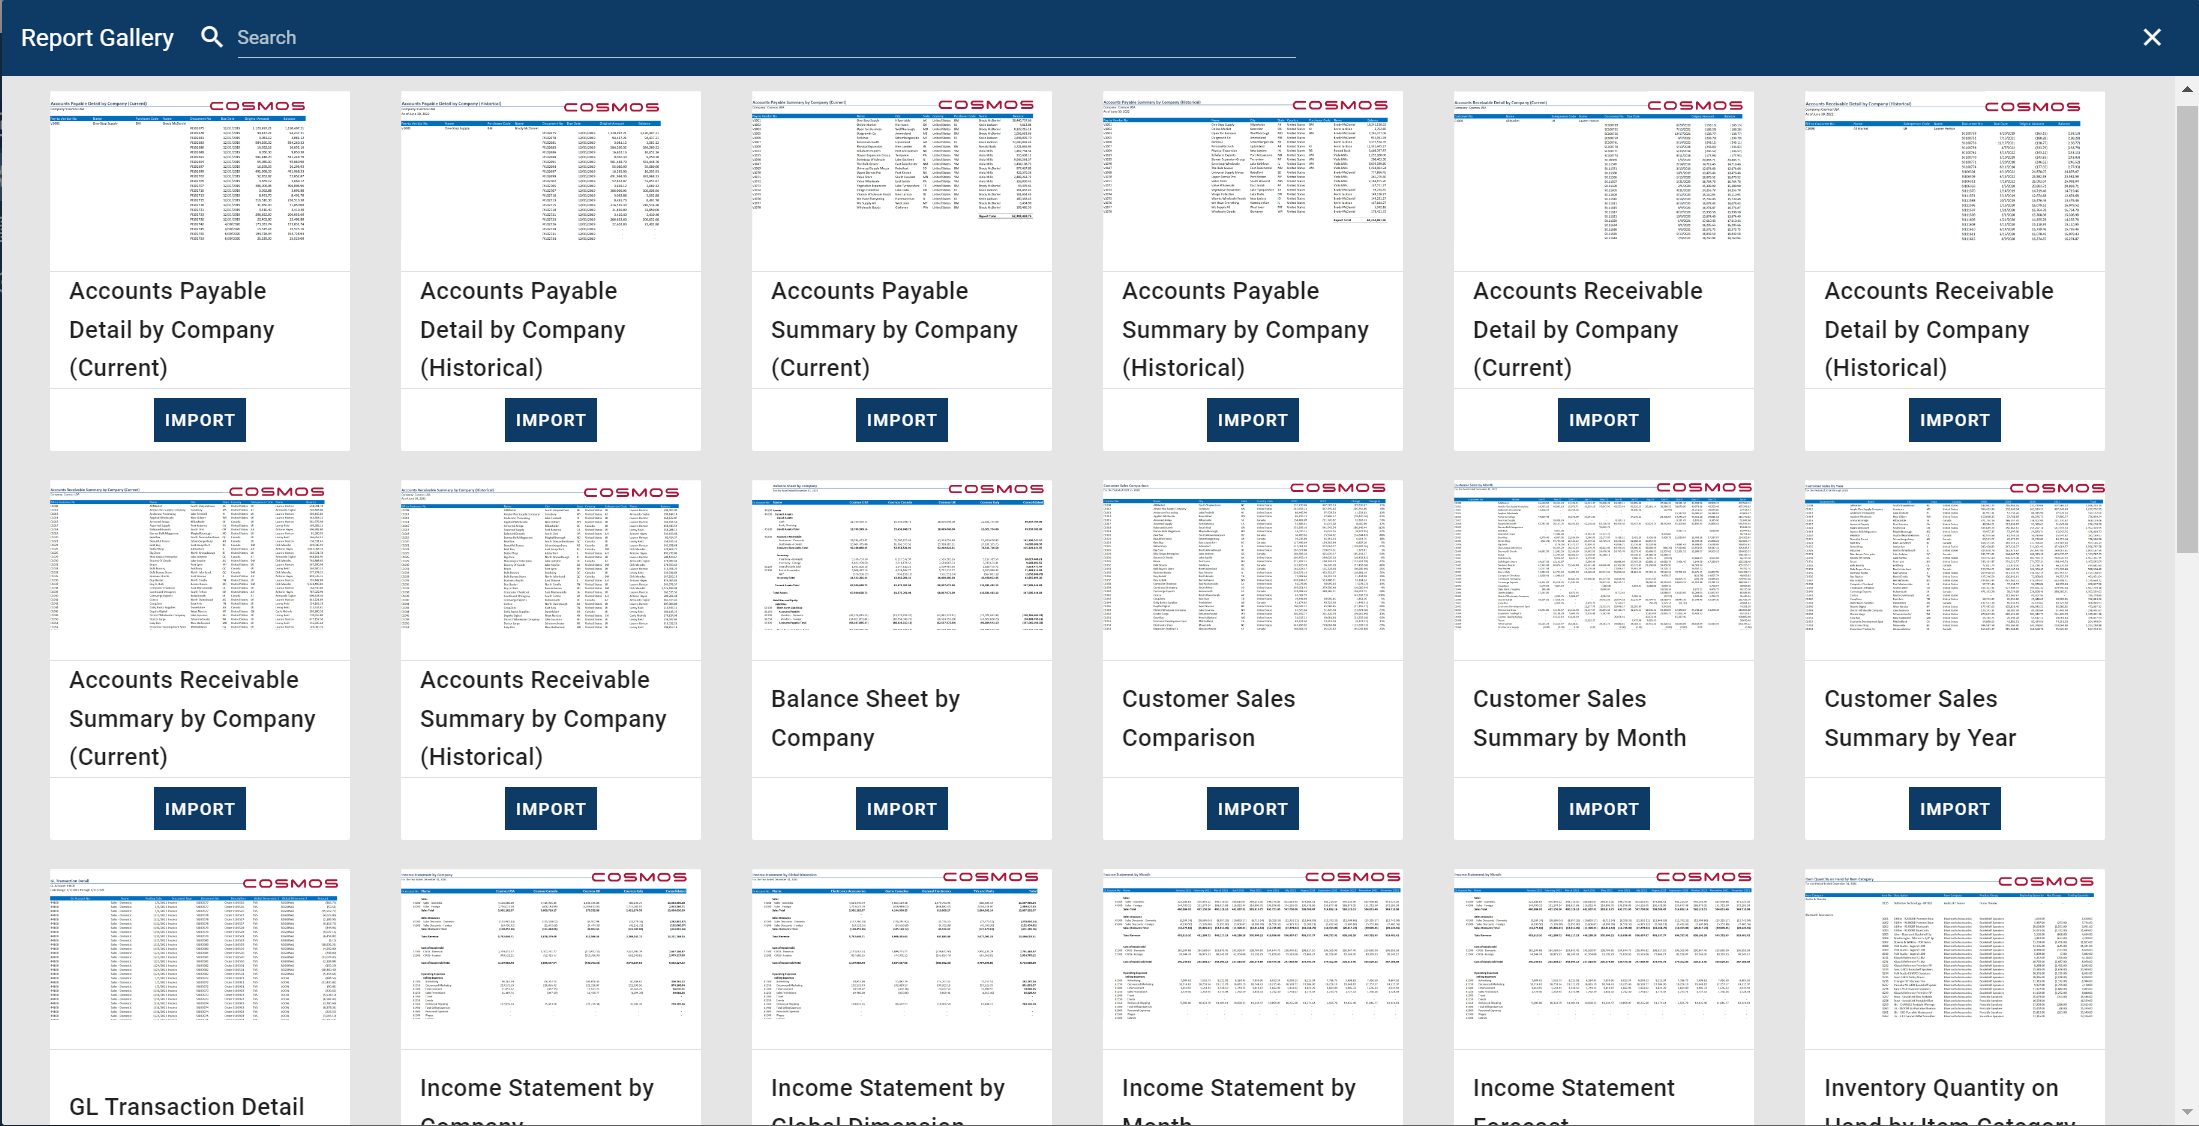Open Accounts Receivable Detail (Current) thumbnail preview
2199x1126 pixels.
coord(1604,181)
